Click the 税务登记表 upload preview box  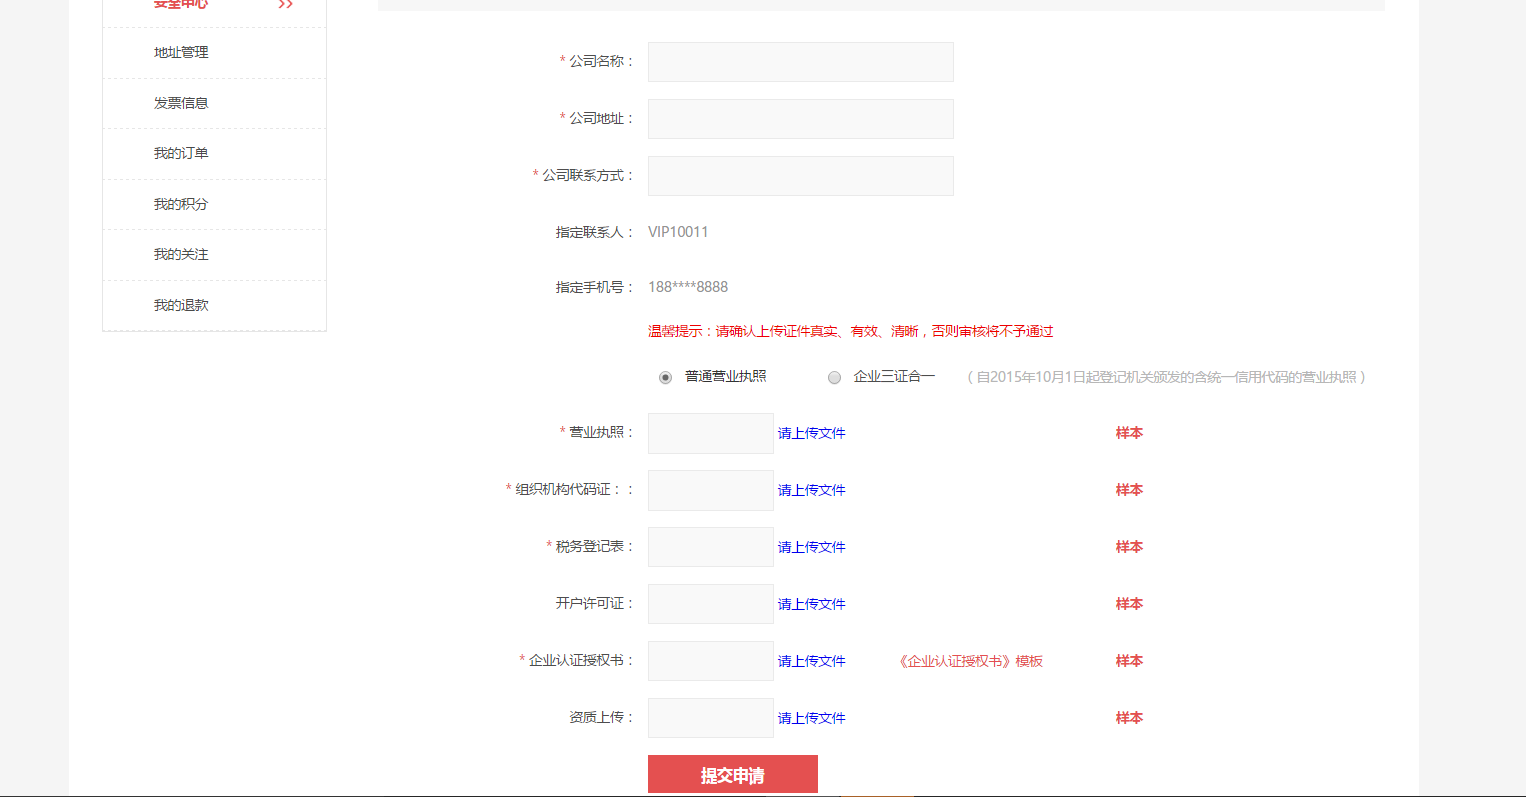[711, 547]
